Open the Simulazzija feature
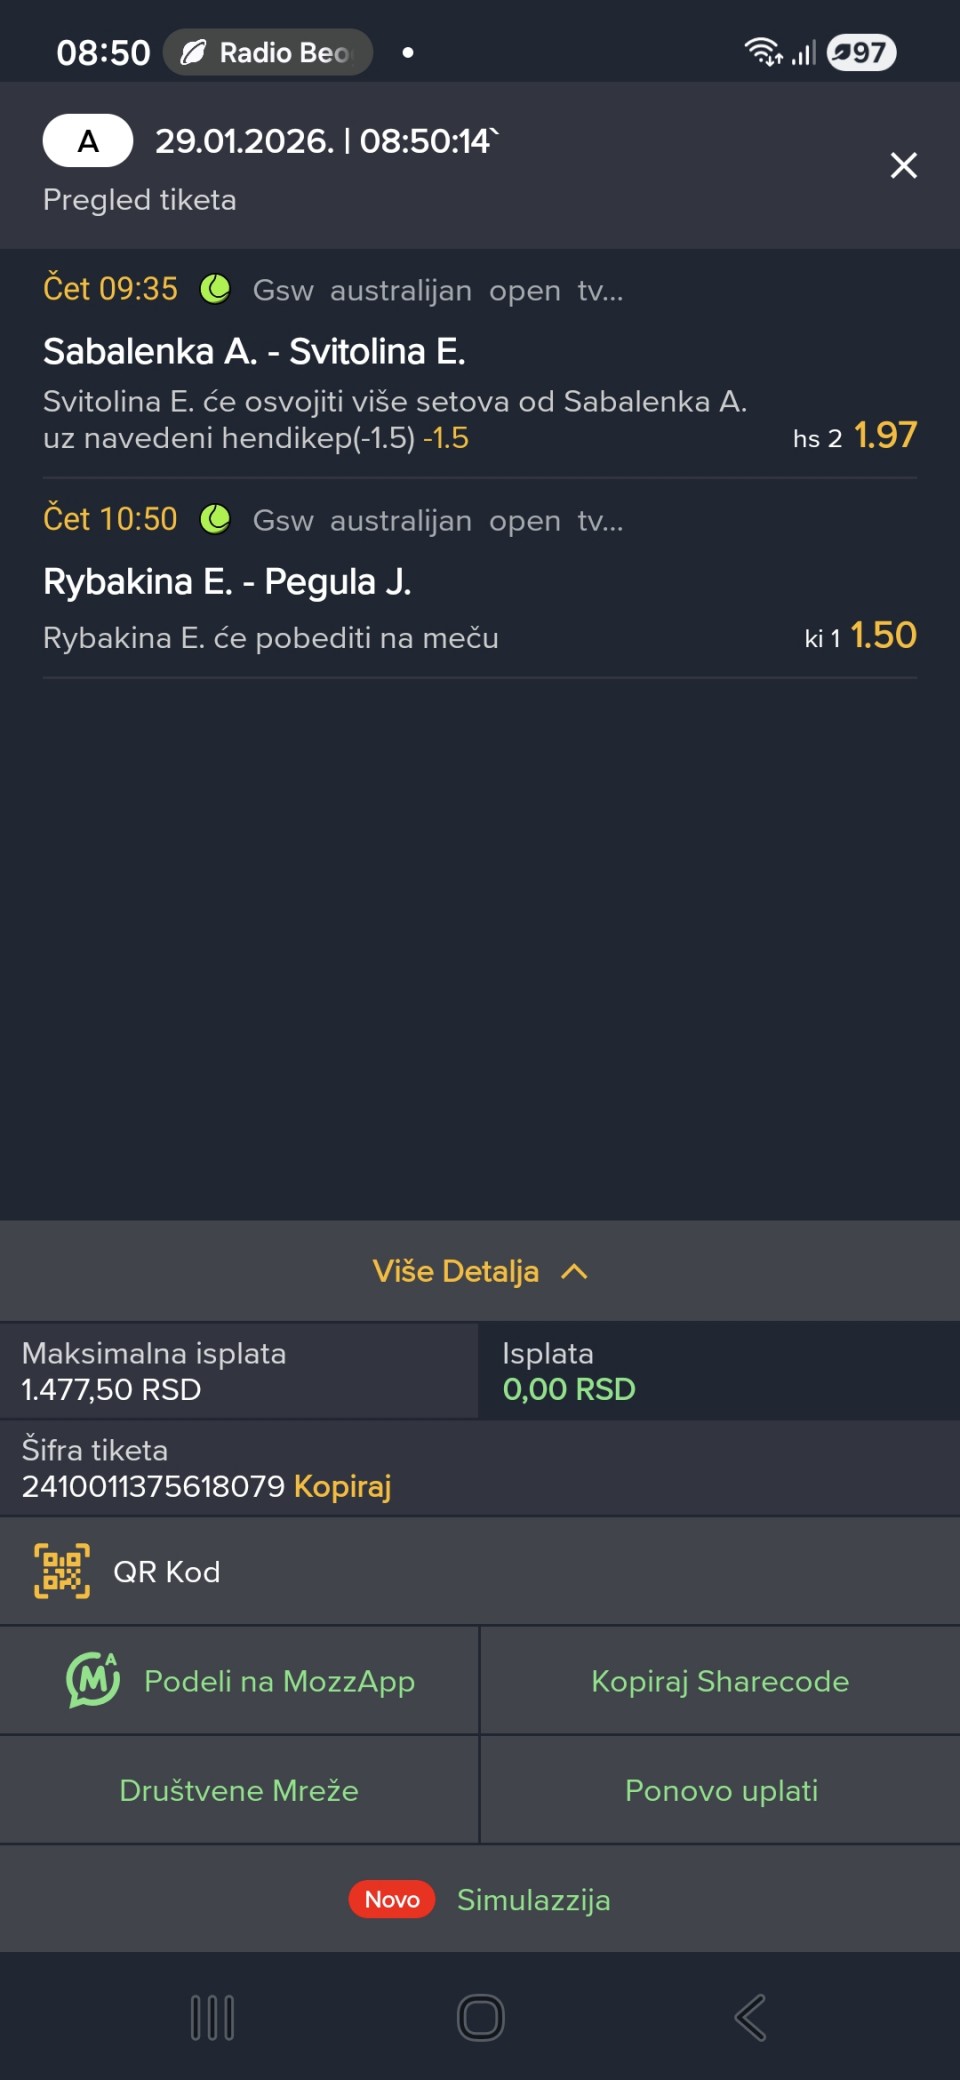This screenshot has width=960, height=2080. point(533,1899)
